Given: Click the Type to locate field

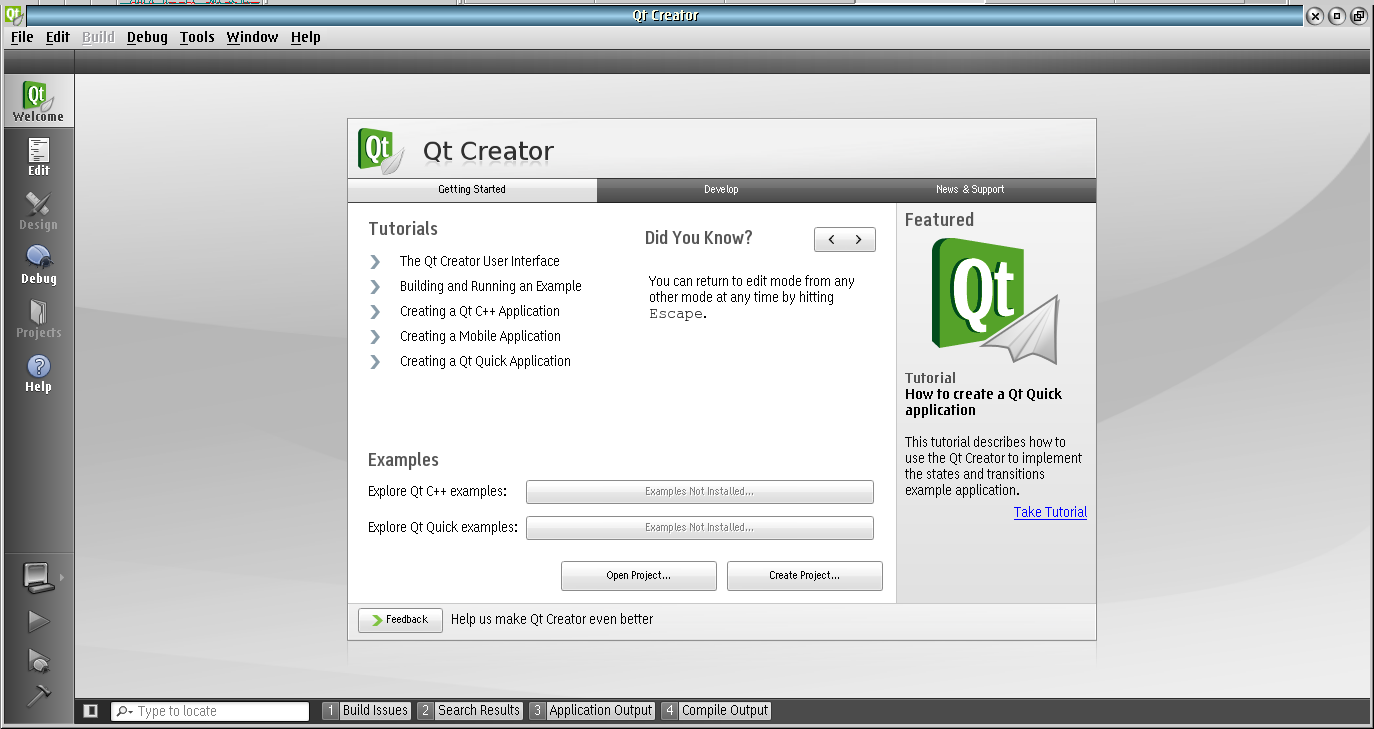Looking at the screenshot, I should click(210, 711).
